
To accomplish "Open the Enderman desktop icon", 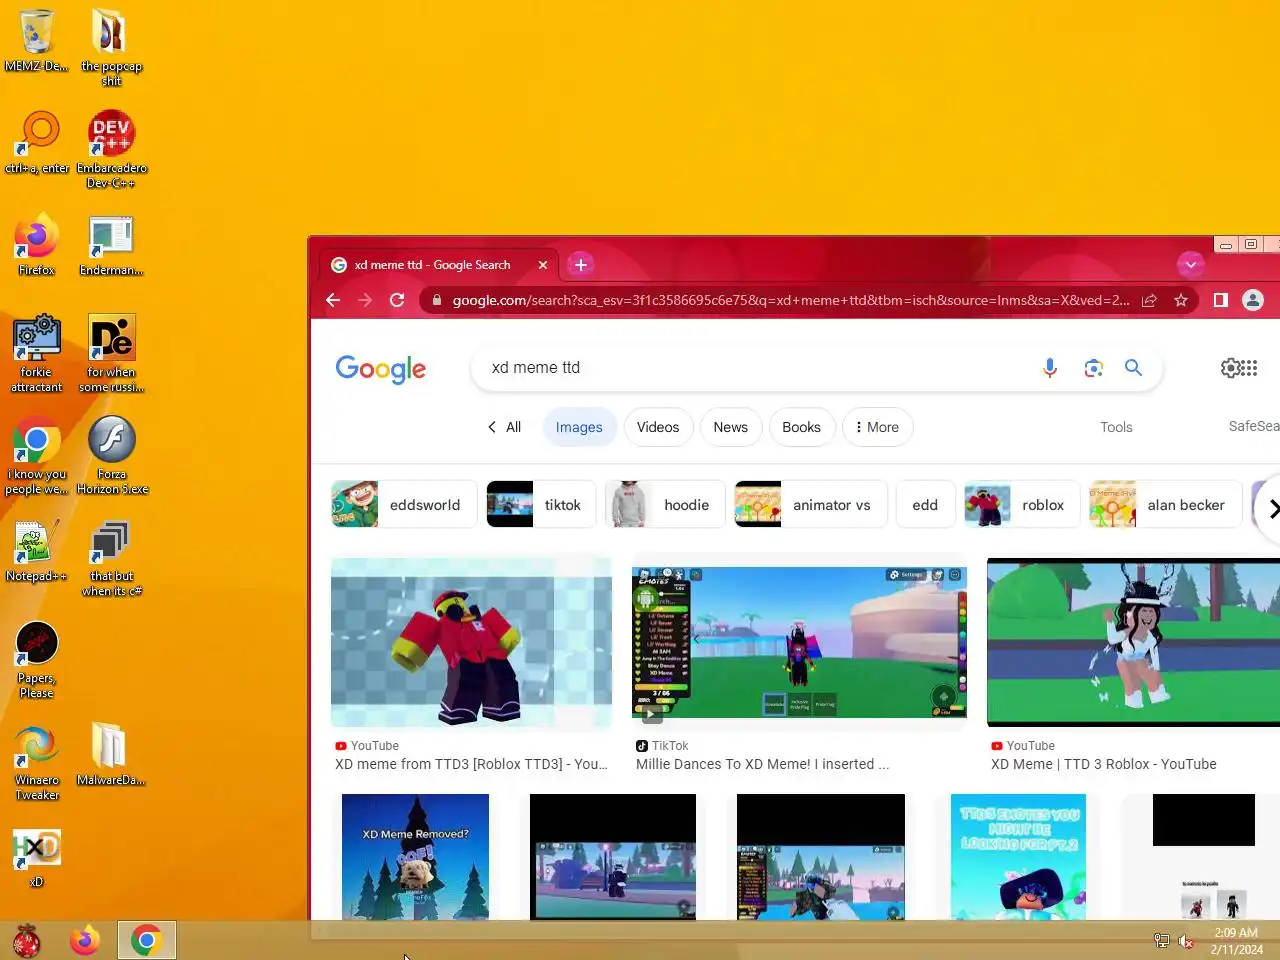I will tap(111, 244).
